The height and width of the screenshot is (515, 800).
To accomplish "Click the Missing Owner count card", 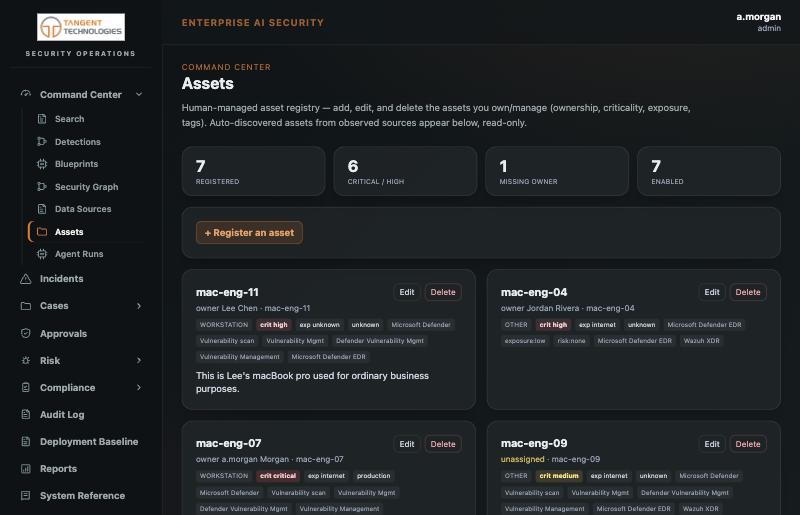I will click(557, 171).
